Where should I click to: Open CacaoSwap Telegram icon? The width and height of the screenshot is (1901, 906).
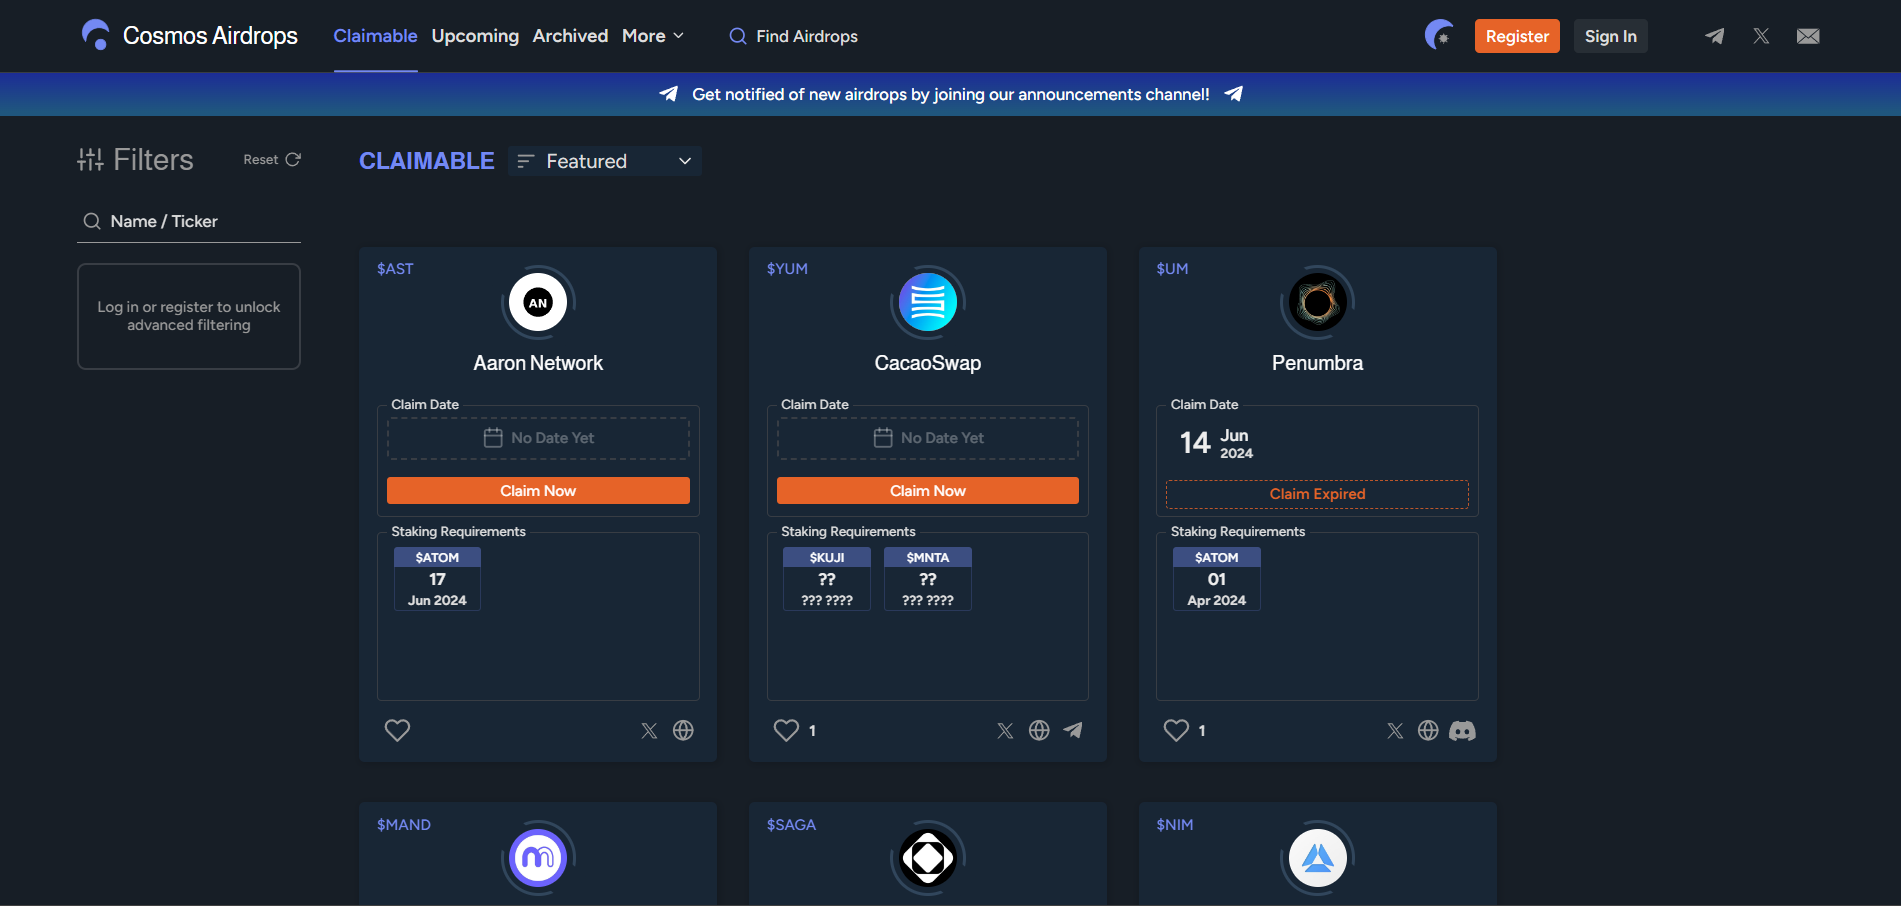click(x=1073, y=731)
